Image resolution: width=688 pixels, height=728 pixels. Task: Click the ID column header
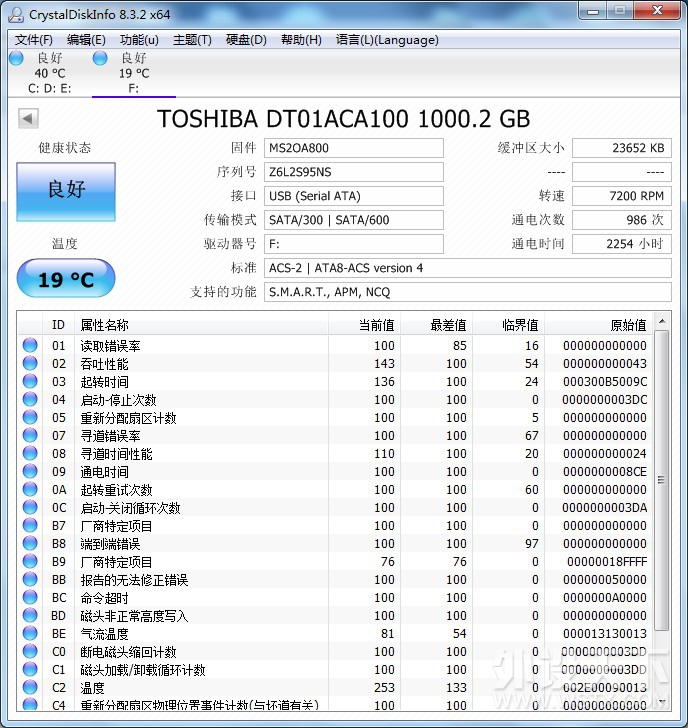(x=58, y=325)
